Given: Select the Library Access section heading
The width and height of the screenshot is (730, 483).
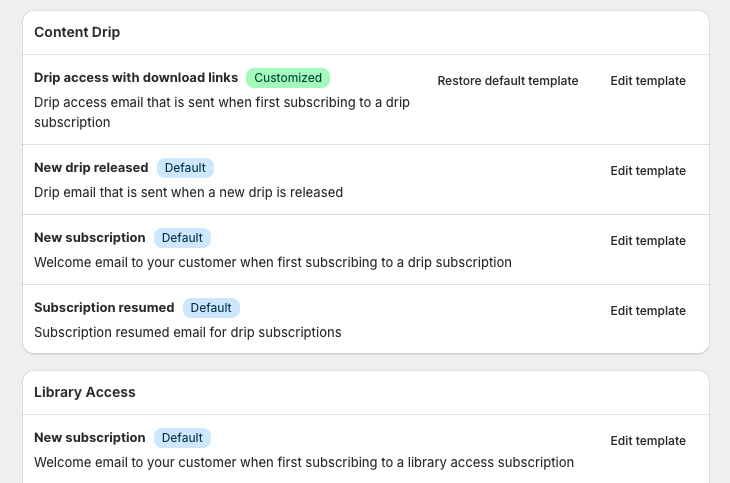Looking at the screenshot, I should click(x=85, y=392).
